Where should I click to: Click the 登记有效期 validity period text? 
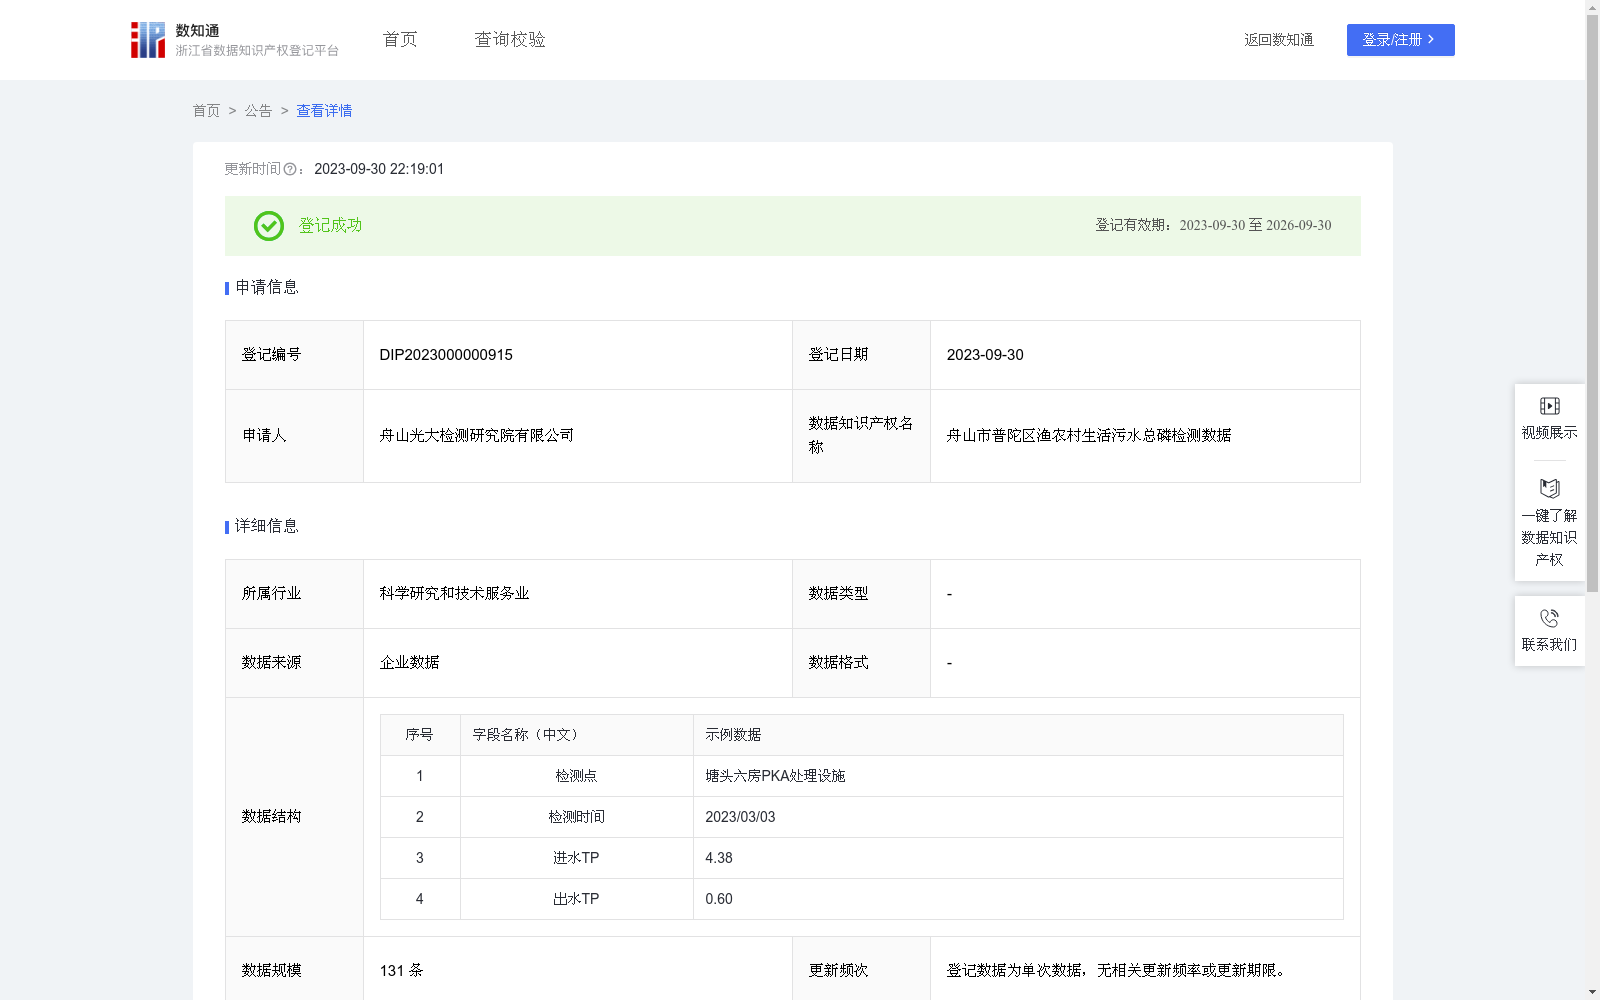1213,226
